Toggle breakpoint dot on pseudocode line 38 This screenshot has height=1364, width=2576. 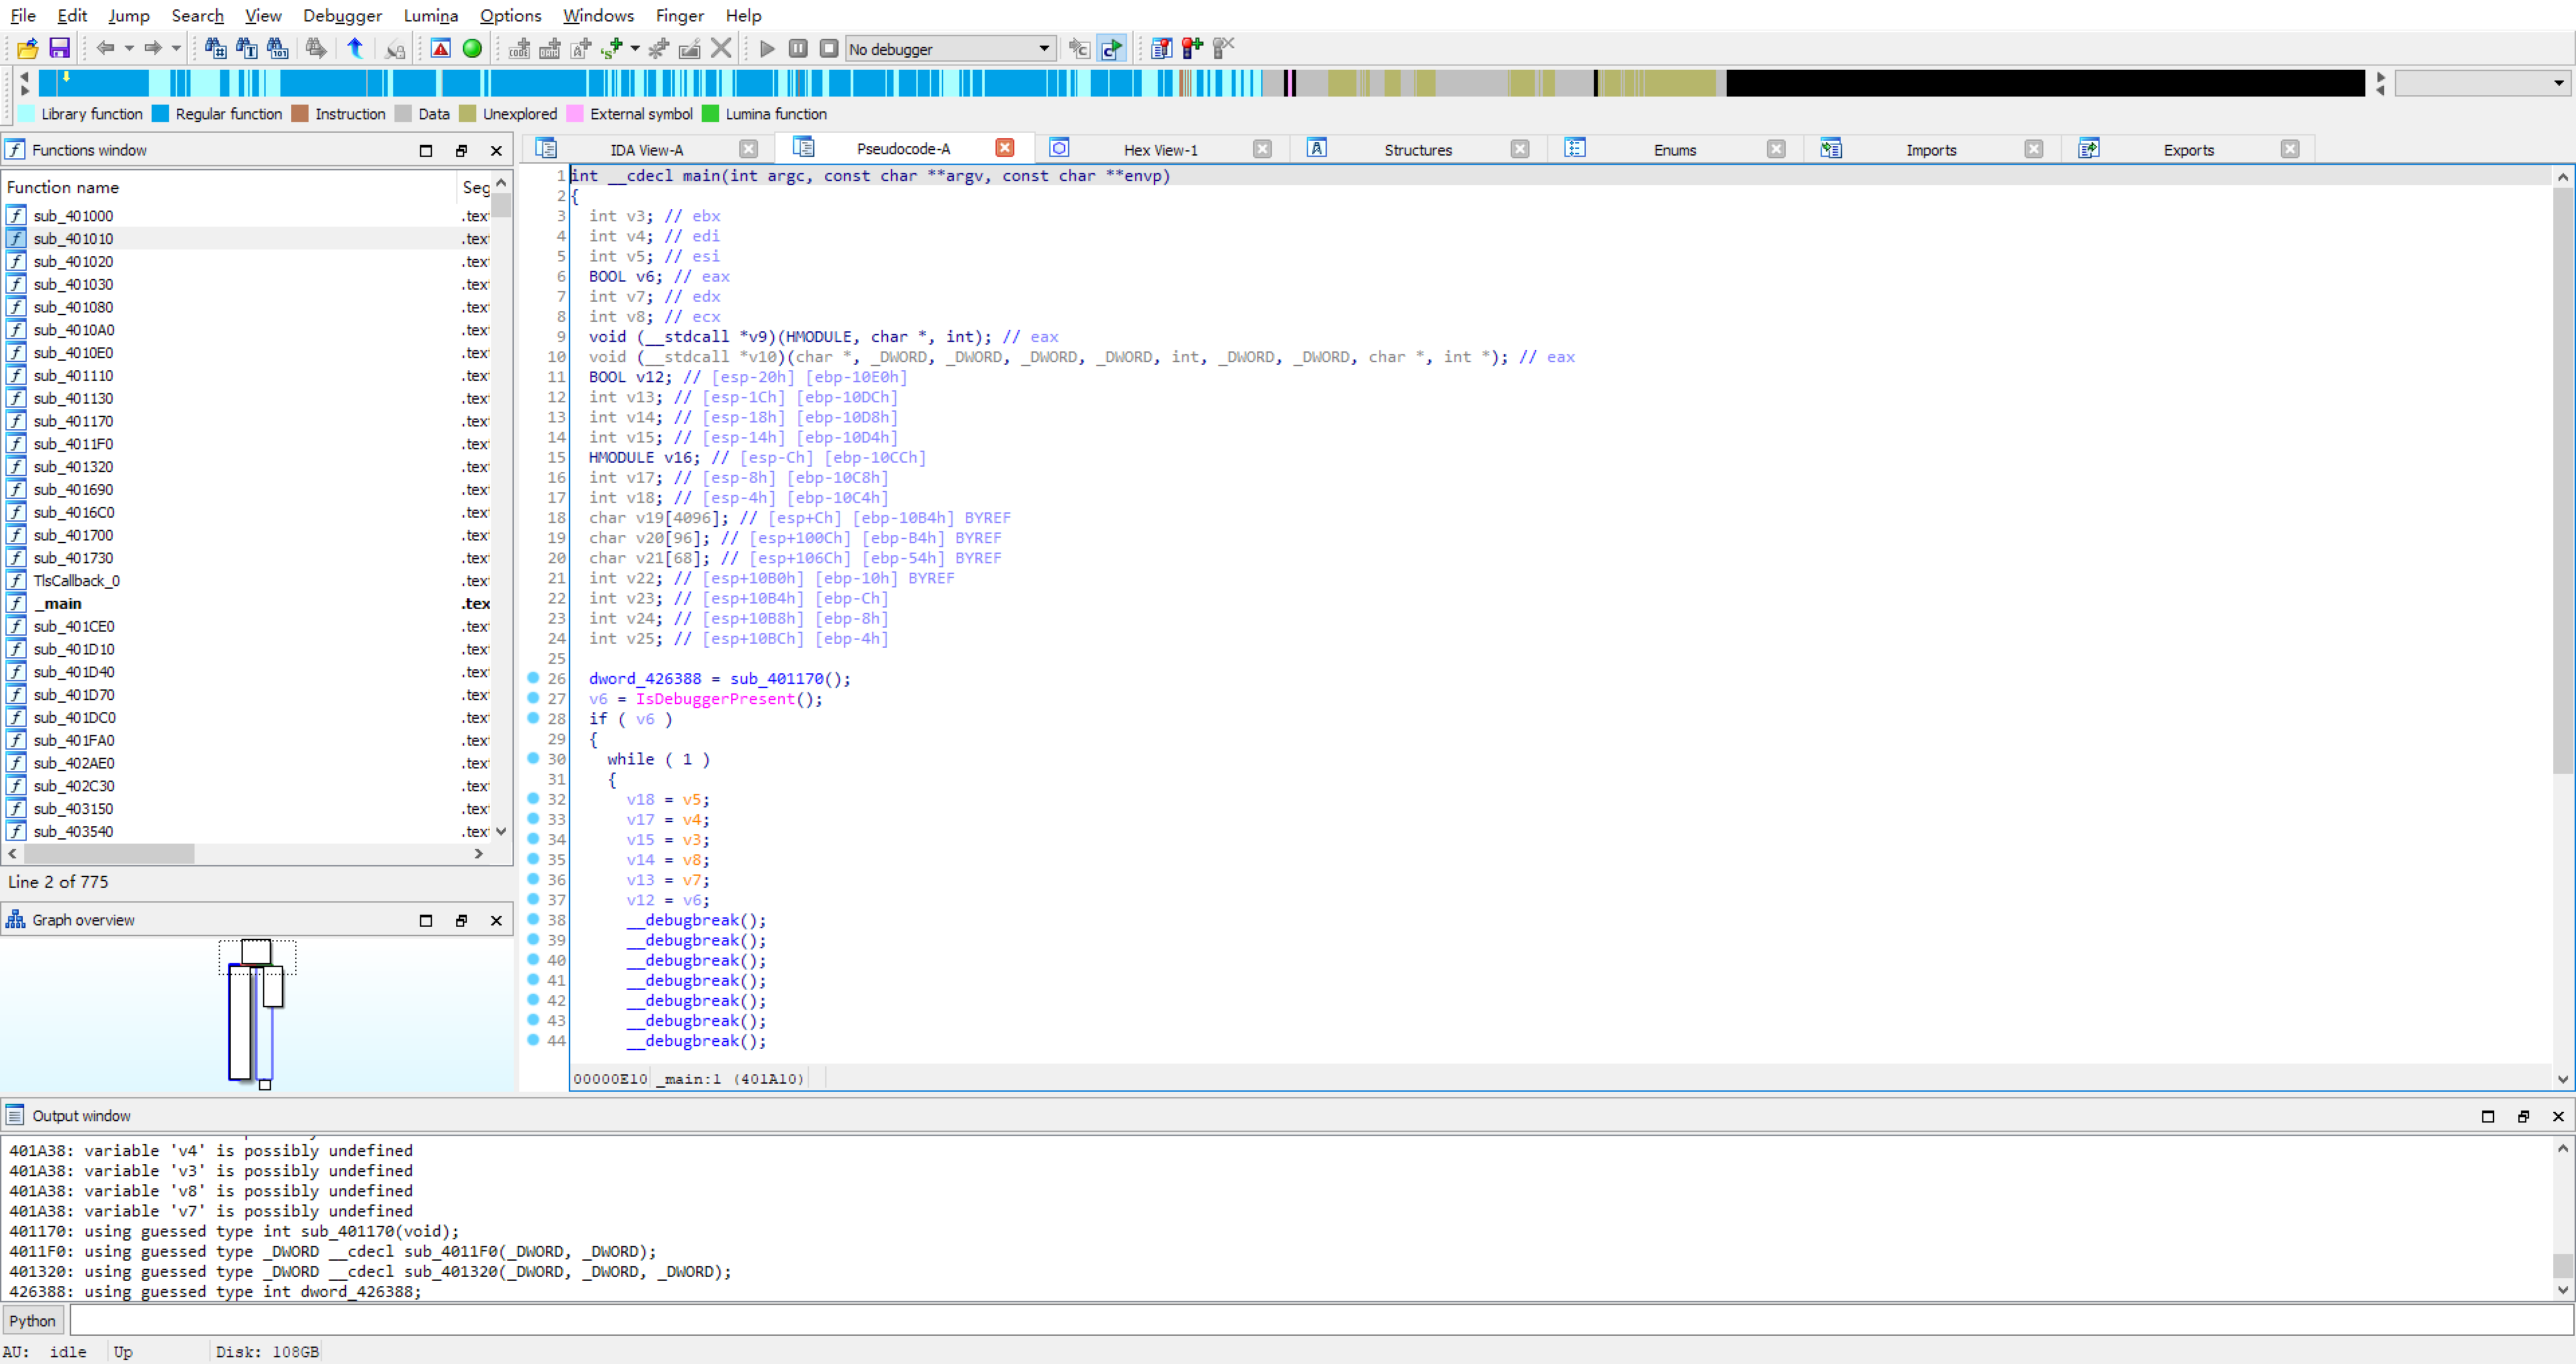[533, 919]
